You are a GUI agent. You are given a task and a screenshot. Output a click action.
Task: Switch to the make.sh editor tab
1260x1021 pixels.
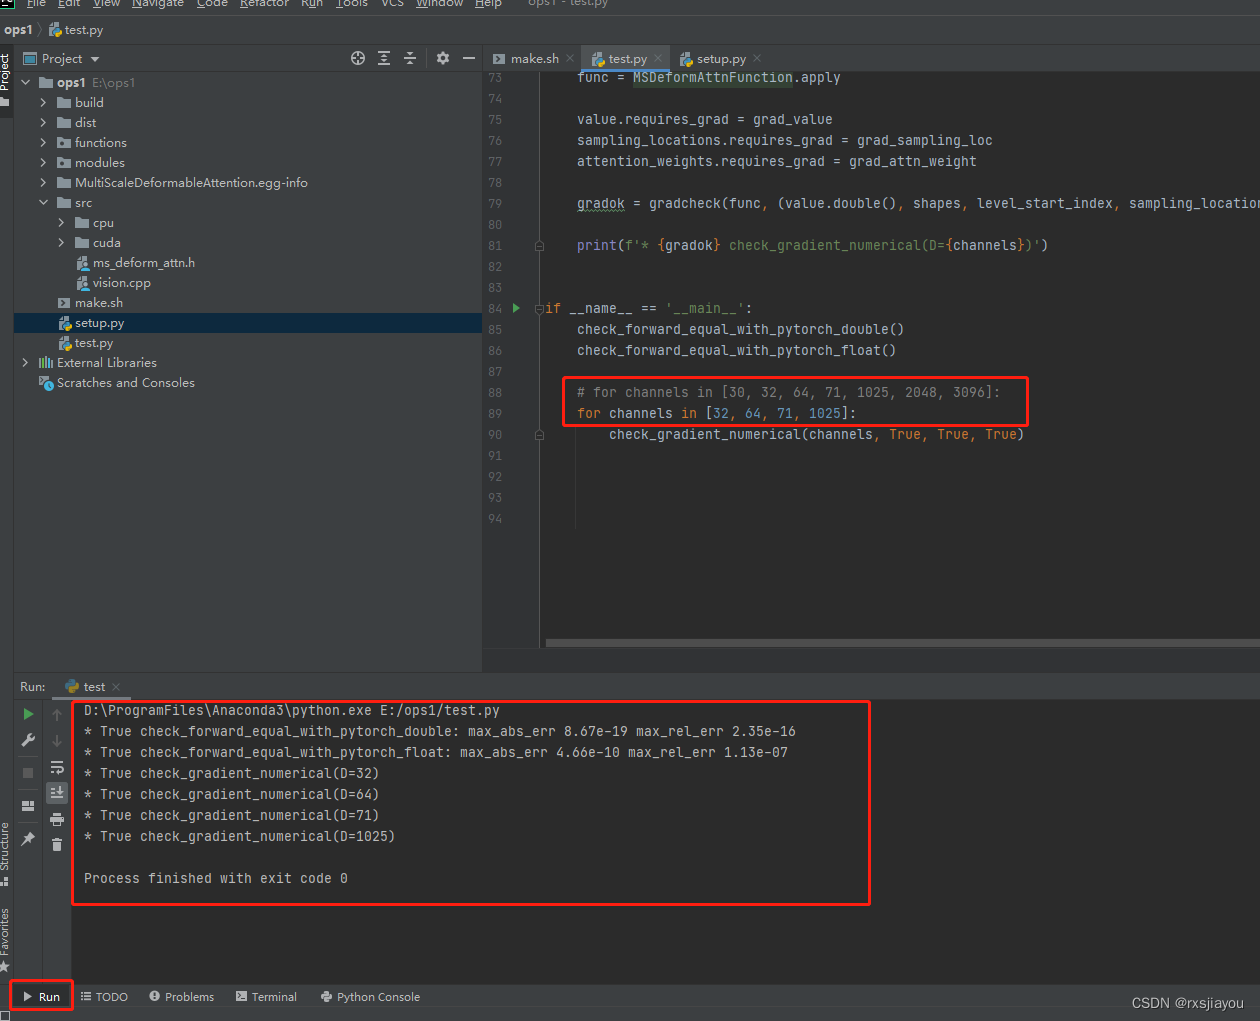click(535, 58)
